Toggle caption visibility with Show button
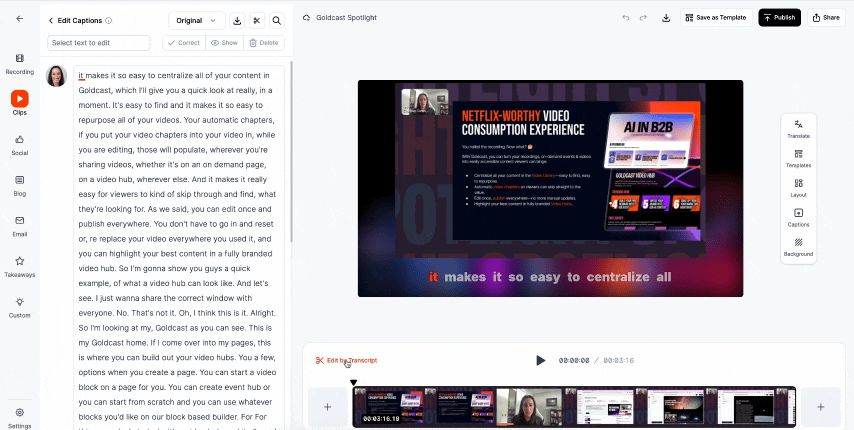The height and width of the screenshot is (430, 854). 225,43
